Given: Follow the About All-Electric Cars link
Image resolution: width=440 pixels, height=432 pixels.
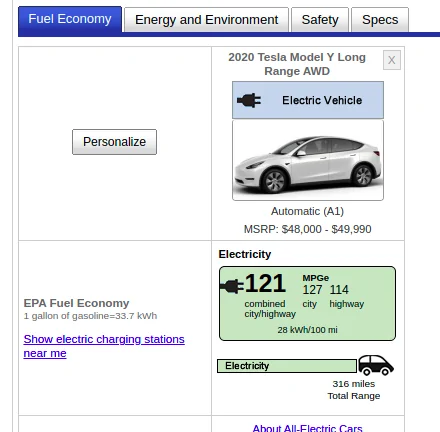Looking at the screenshot, I should pyautogui.click(x=307, y=428).
